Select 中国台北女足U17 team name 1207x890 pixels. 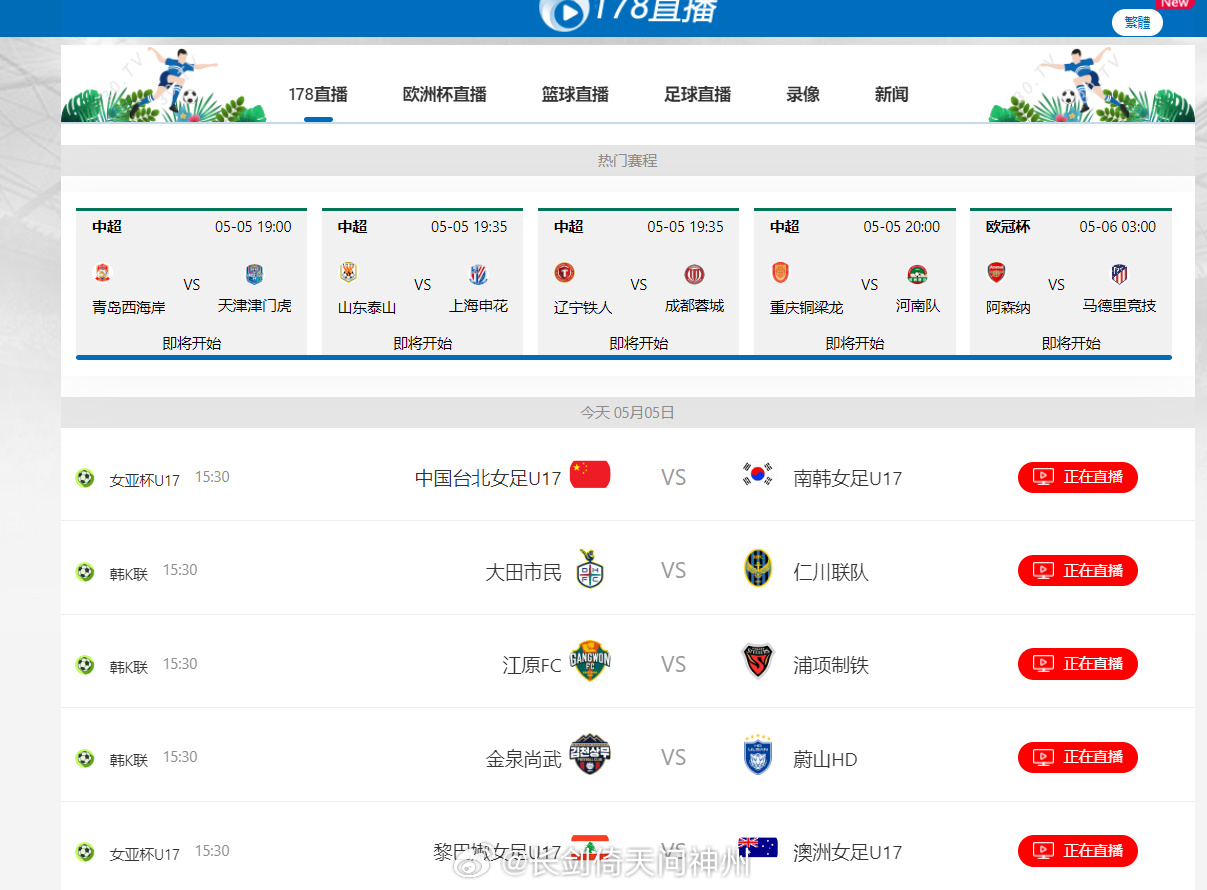(488, 478)
